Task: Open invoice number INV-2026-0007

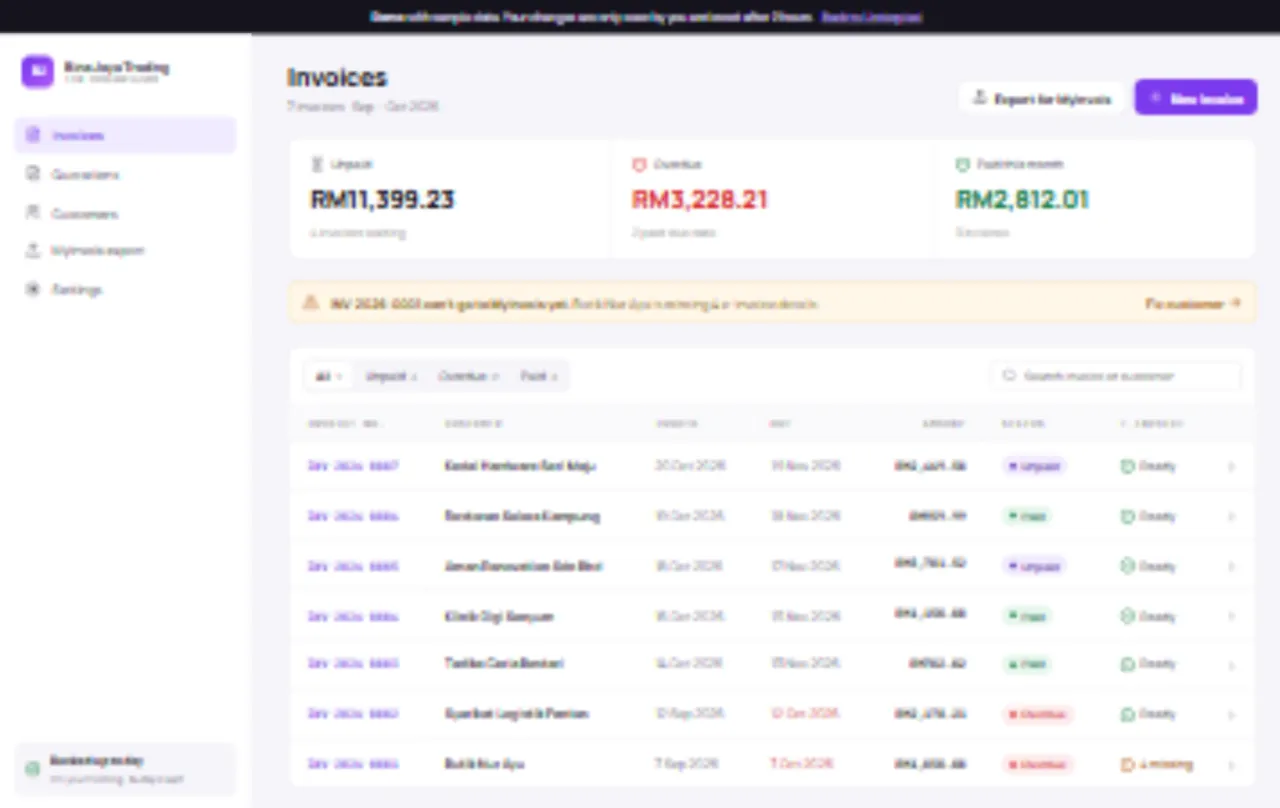Action: 353,466
